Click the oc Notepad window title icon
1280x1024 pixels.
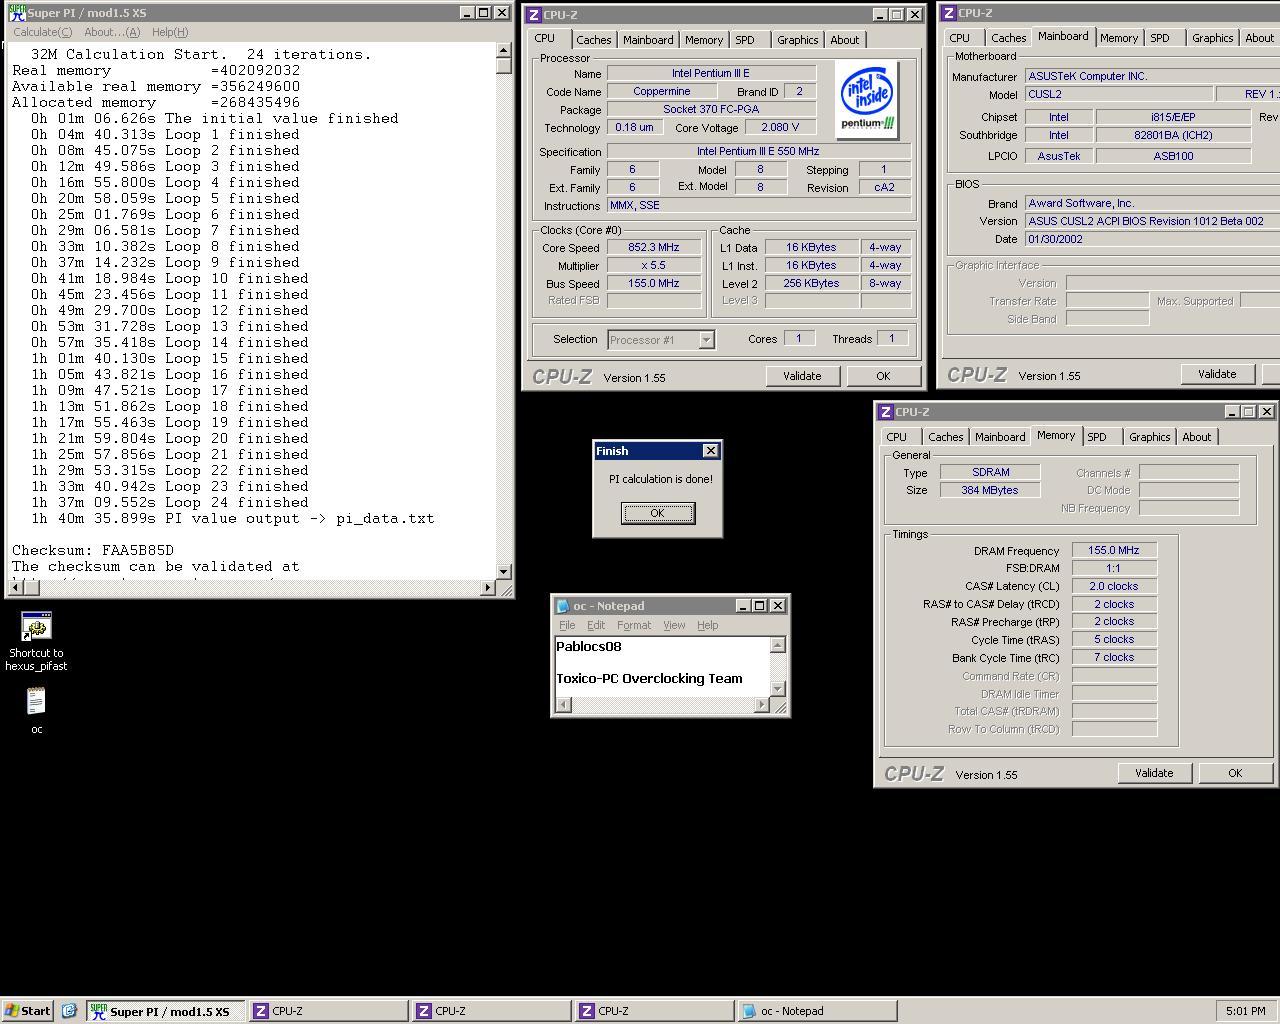(563, 606)
